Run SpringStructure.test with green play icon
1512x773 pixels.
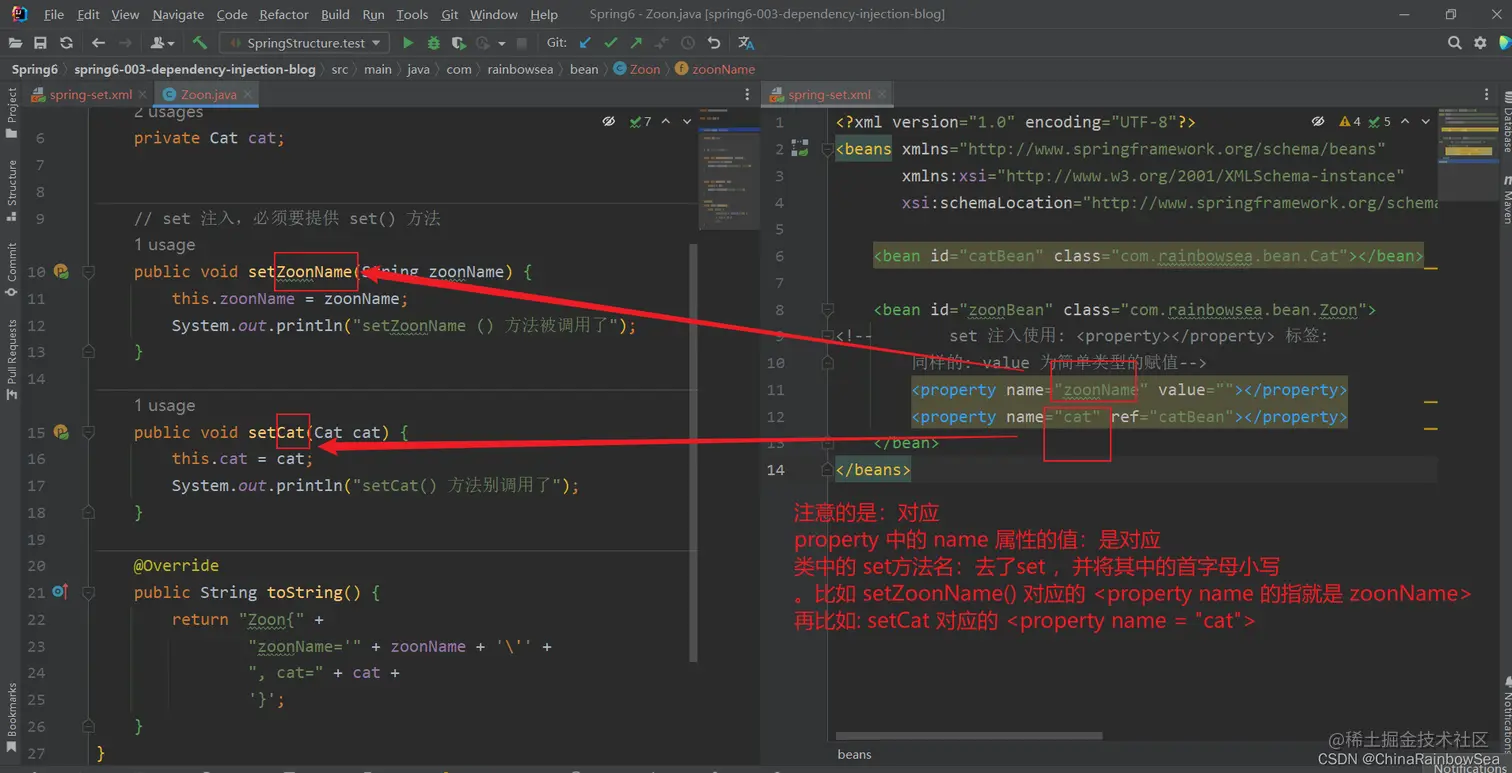pyautogui.click(x=408, y=43)
